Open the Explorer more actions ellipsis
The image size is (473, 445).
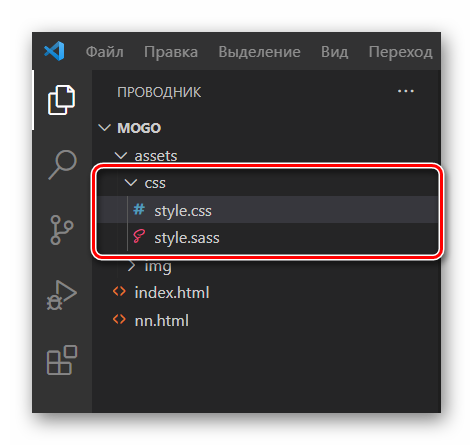(x=406, y=91)
